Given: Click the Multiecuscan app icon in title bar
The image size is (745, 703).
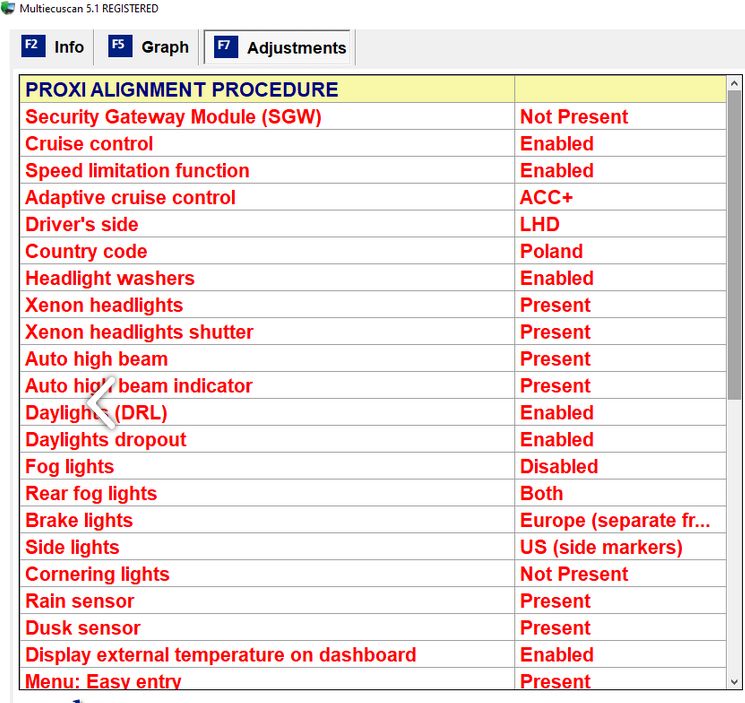Looking at the screenshot, I should coord(8,8).
